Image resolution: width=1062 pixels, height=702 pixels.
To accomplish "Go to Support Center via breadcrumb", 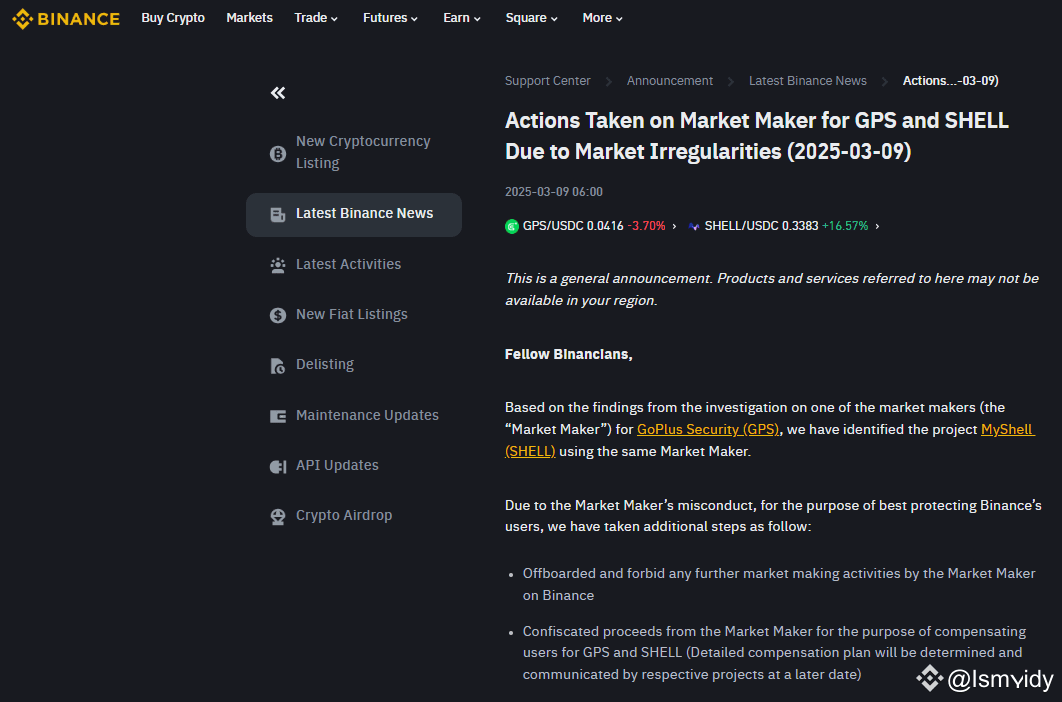I will pos(547,81).
